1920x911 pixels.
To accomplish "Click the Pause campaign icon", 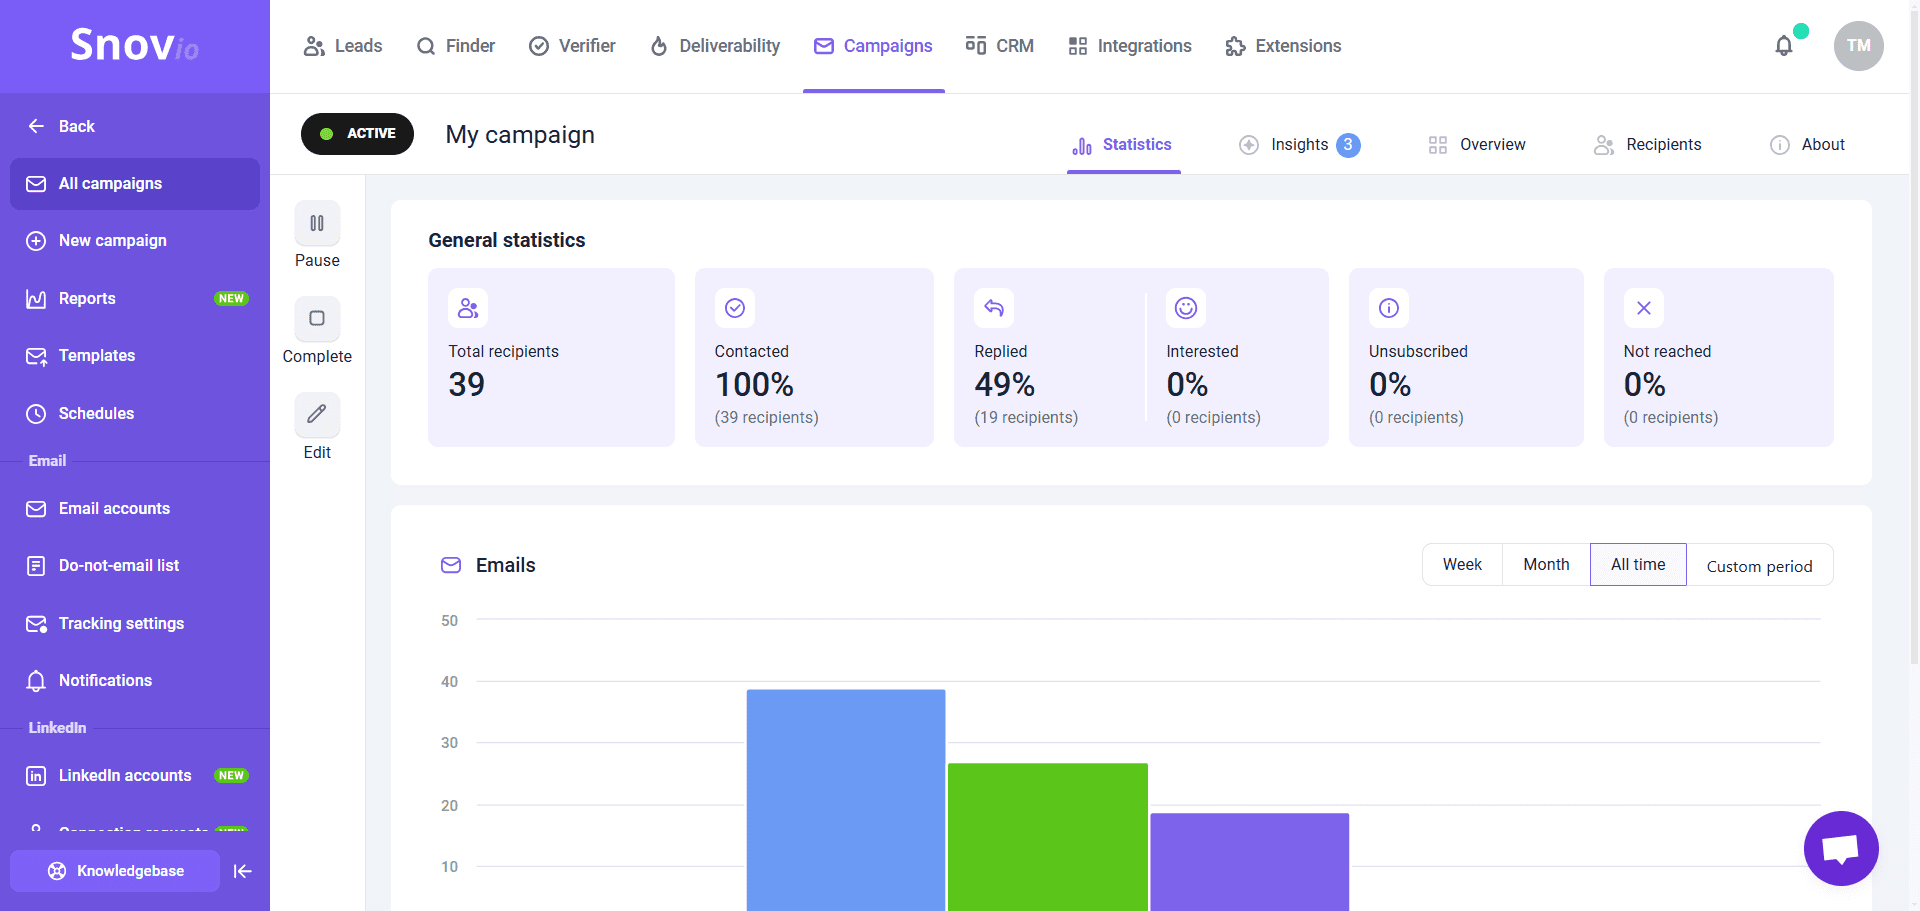I will (x=317, y=224).
